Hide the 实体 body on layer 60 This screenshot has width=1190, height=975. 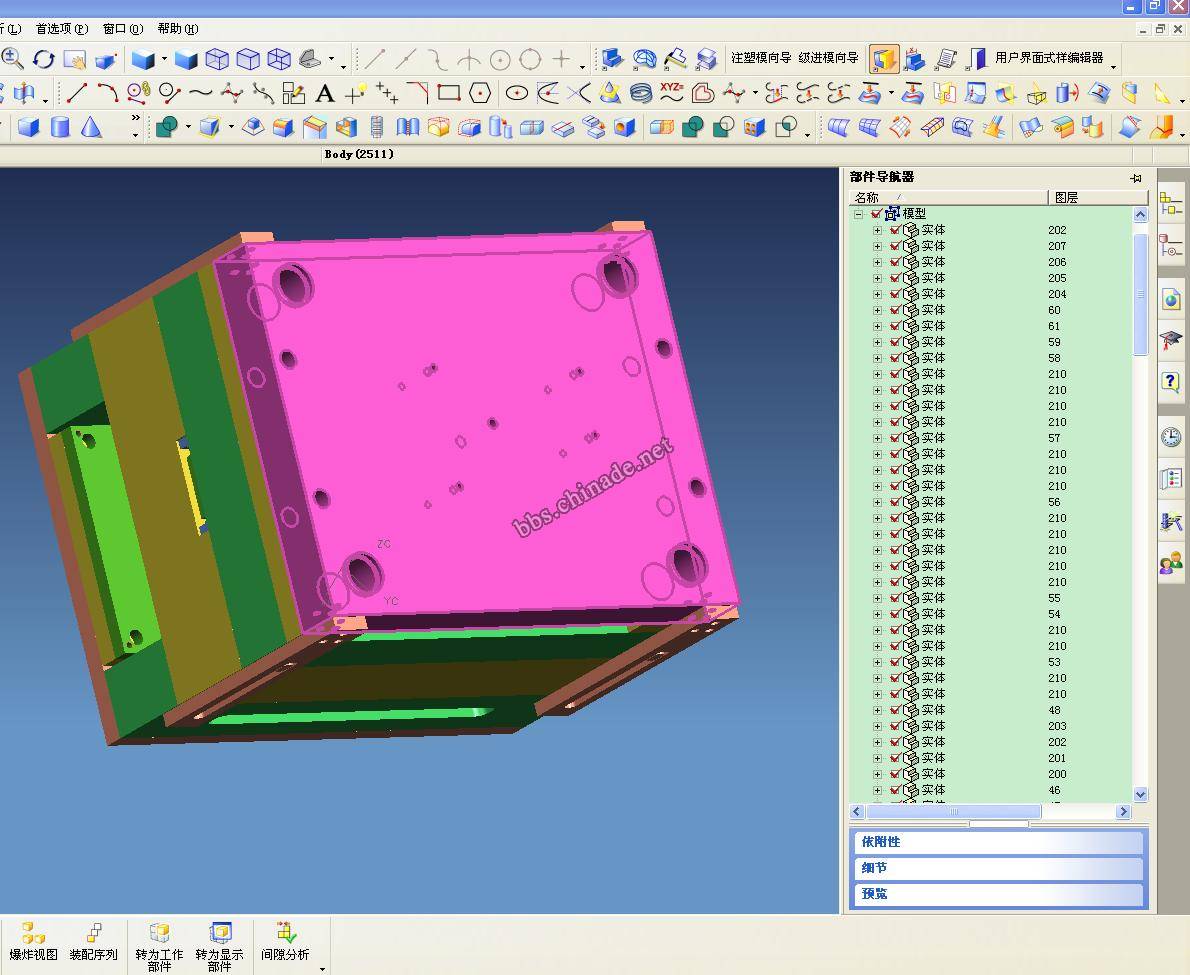[x=895, y=310]
